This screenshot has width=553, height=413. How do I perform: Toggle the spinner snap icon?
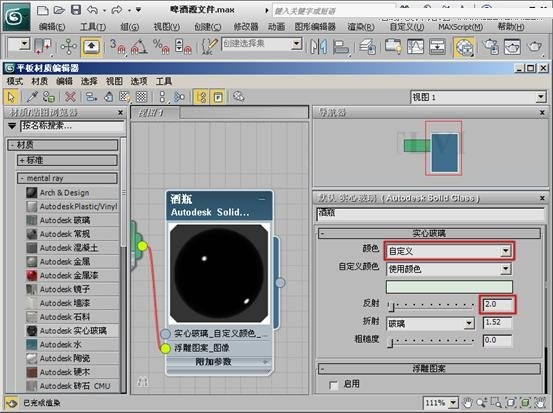tap(183, 47)
